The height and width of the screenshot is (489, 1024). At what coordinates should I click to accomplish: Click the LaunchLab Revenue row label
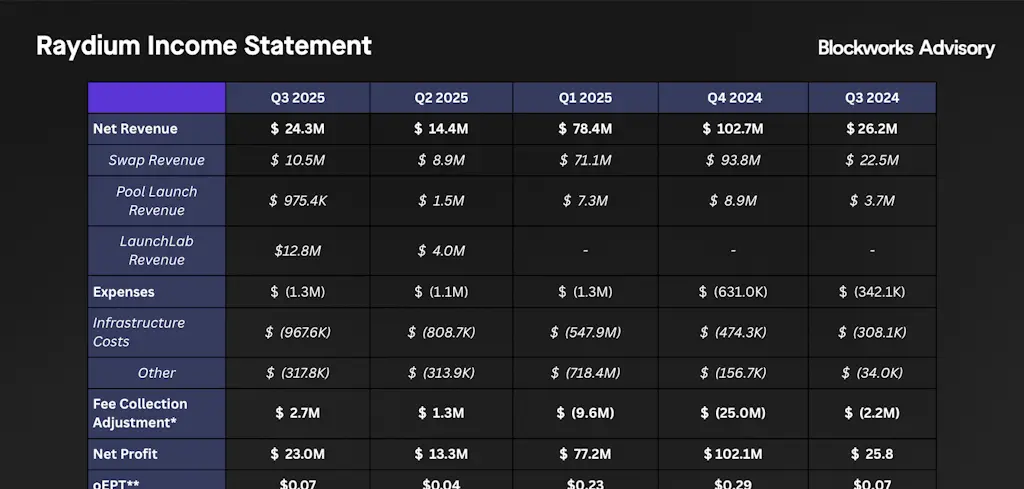[157, 250]
